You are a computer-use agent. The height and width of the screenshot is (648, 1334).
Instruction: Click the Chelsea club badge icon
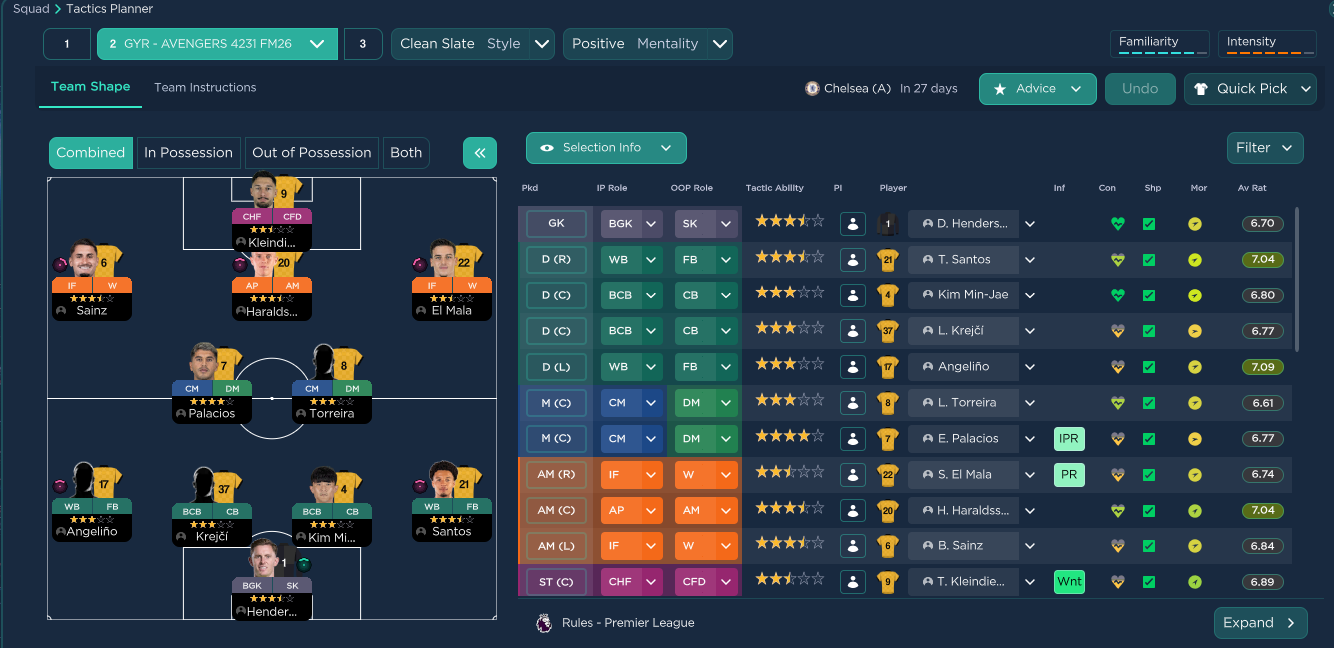coord(812,88)
